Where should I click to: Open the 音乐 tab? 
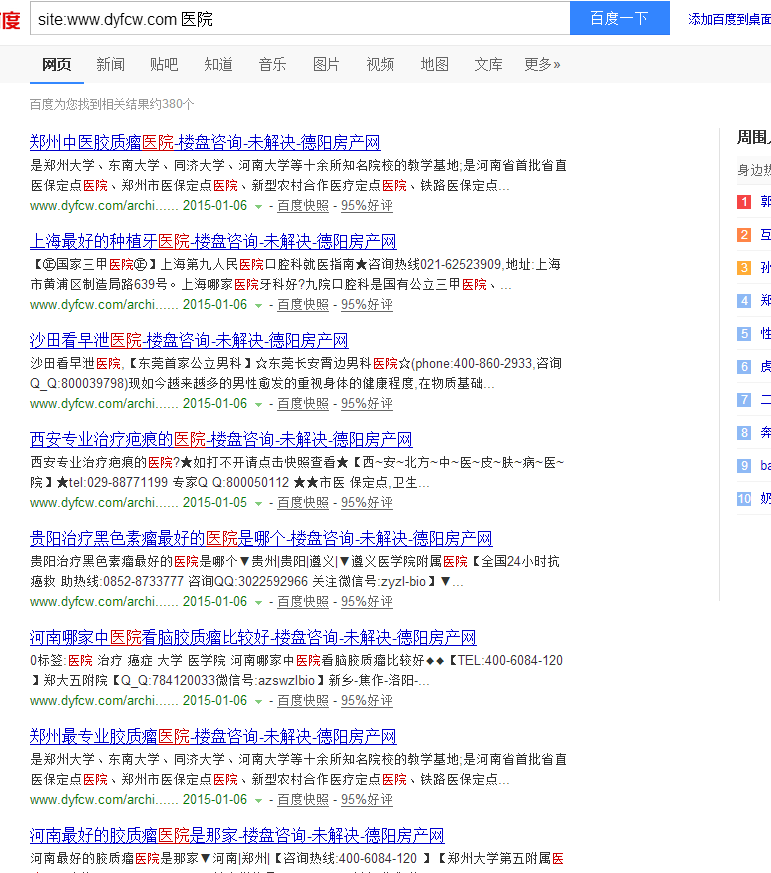[272, 65]
